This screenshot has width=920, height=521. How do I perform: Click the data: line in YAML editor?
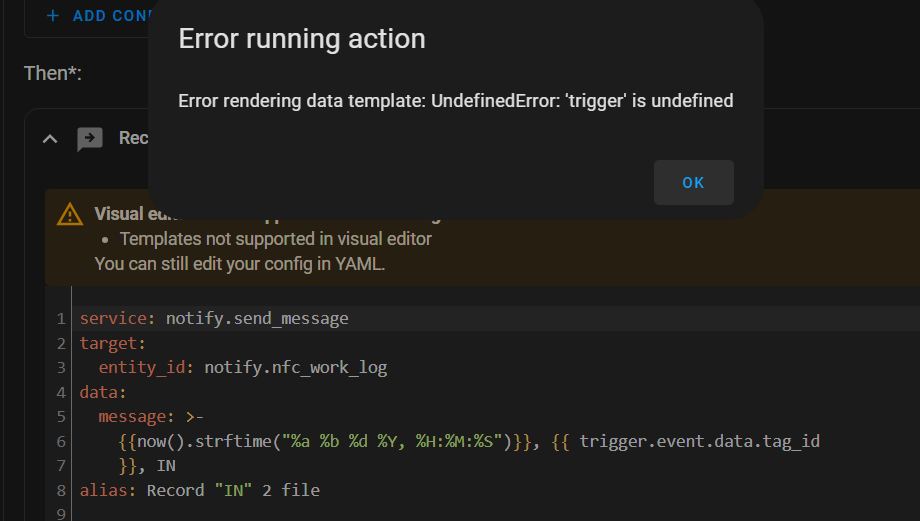103,392
